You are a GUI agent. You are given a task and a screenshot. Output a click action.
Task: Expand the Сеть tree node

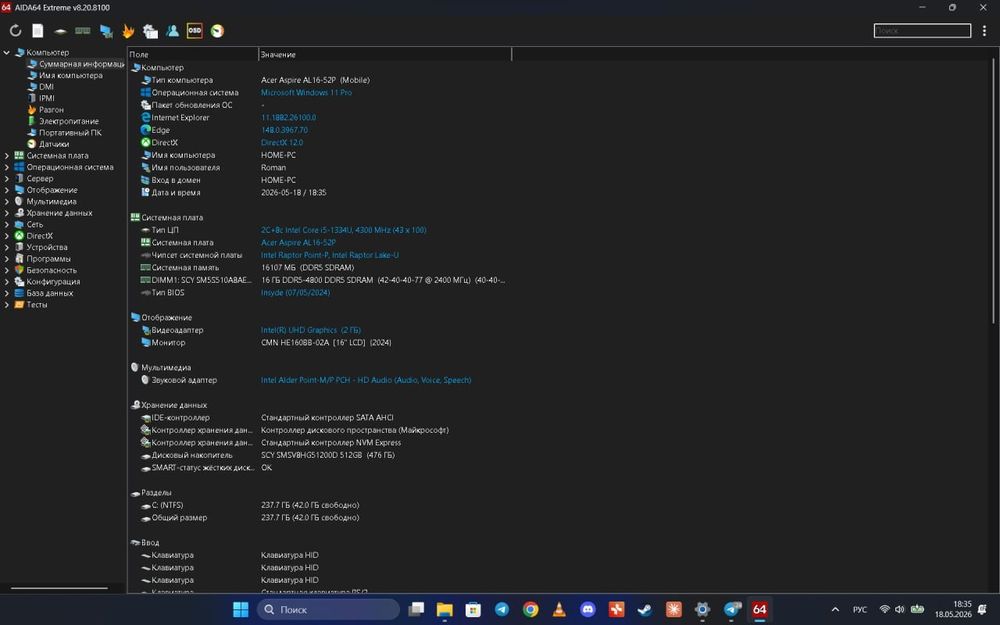click(x=6, y=224)
